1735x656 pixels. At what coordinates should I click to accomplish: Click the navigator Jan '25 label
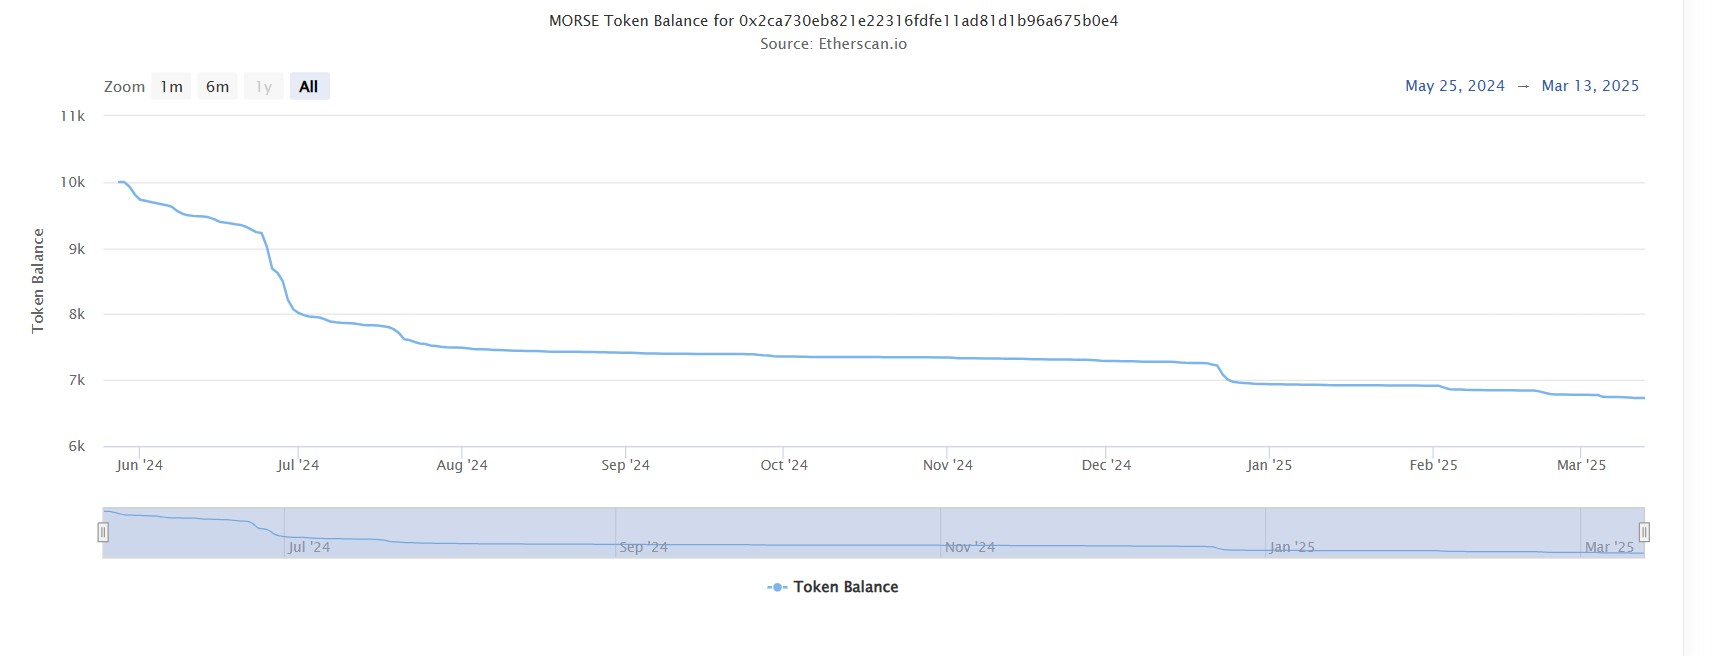tap(1292, 547)
